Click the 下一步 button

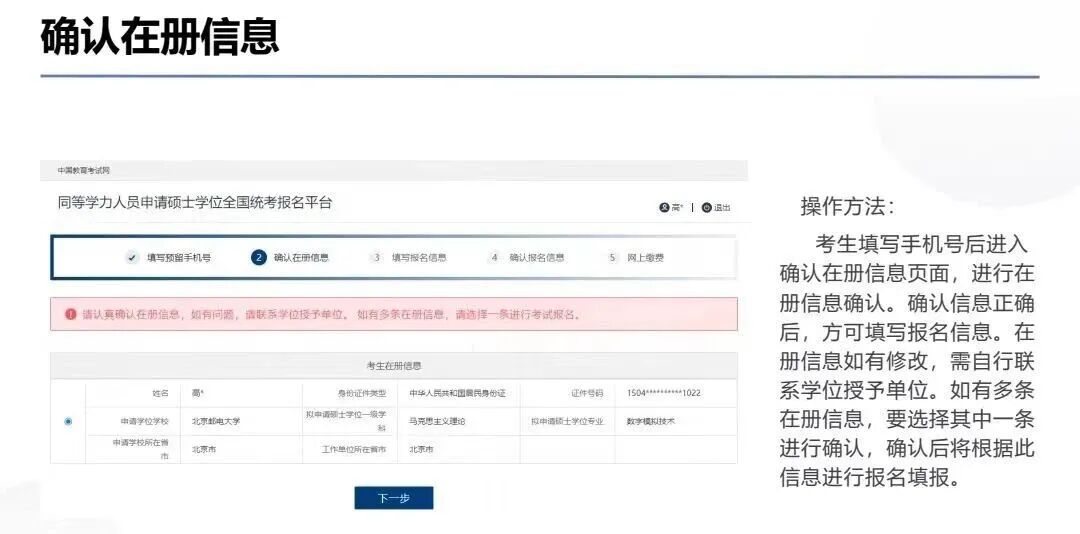coord(393,498)
